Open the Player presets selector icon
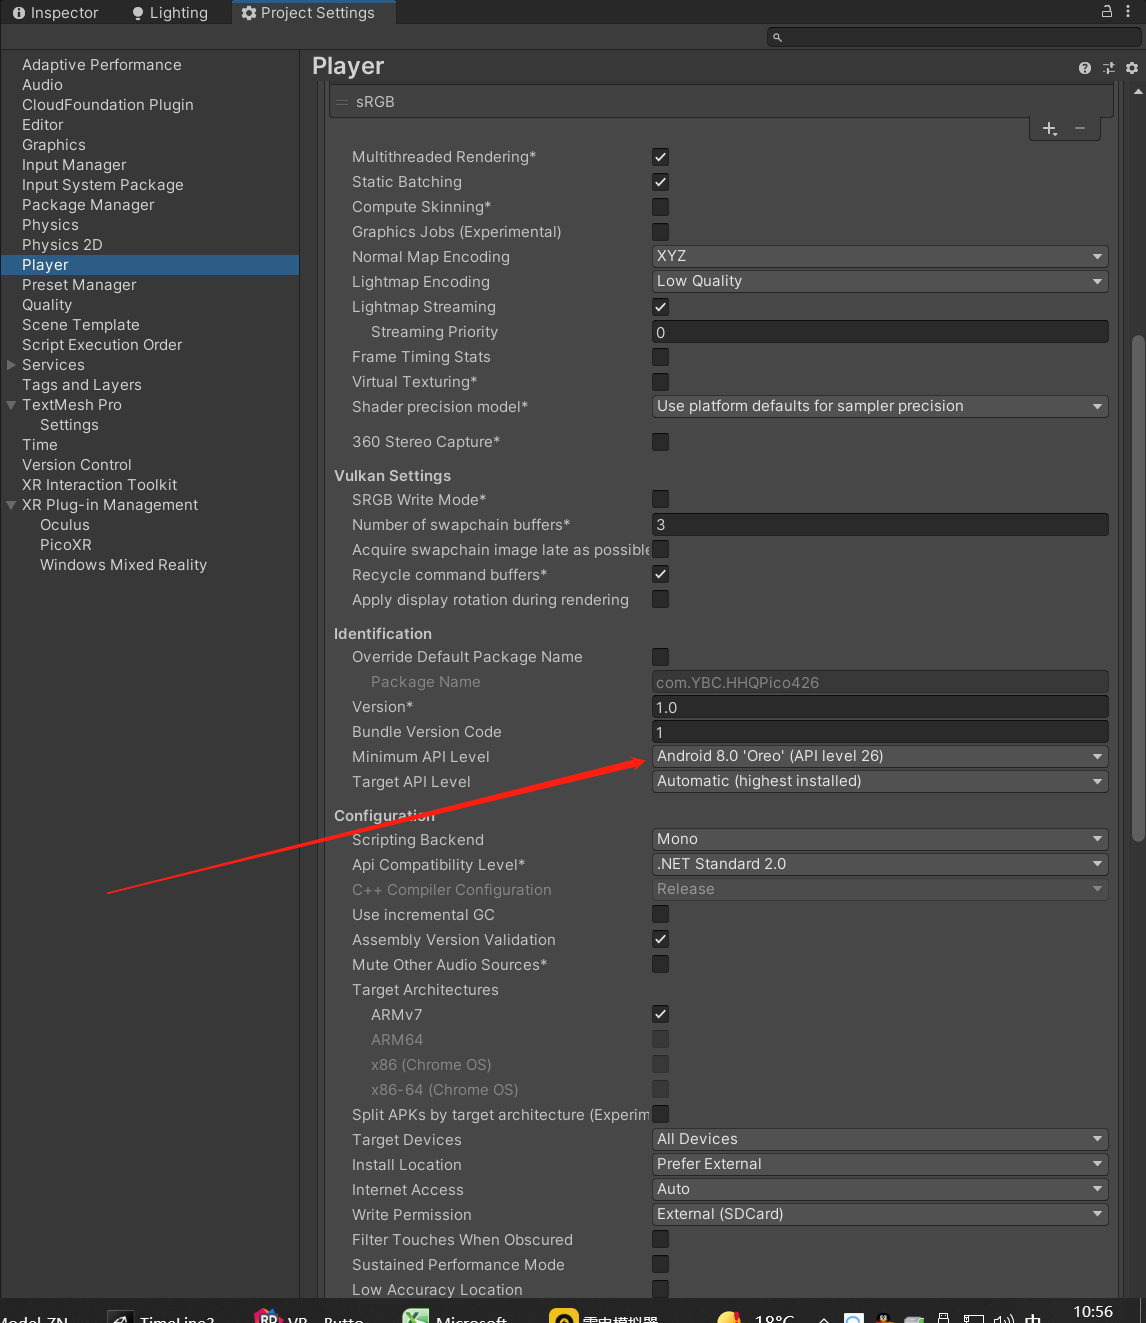The height and width of the screenshot is (1323, 1146). tap(1108, 68)
